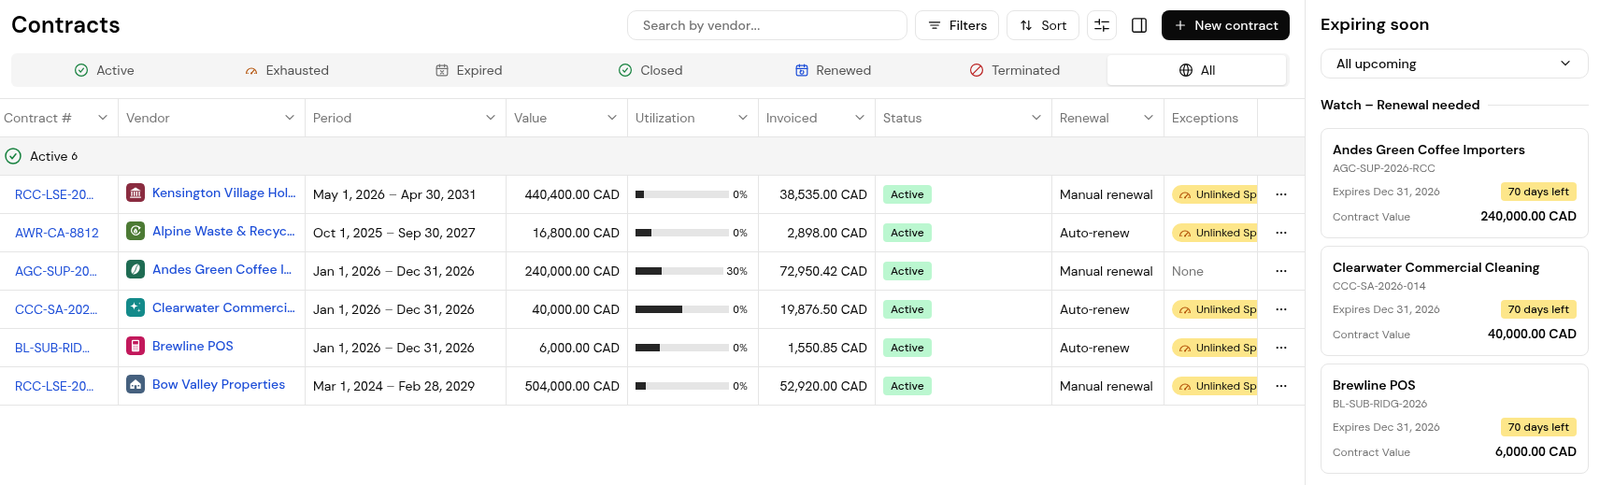The width and height of the screenshot is (1600, 485).
Task: Open the Period column dropdown
Action: point(490,118)
